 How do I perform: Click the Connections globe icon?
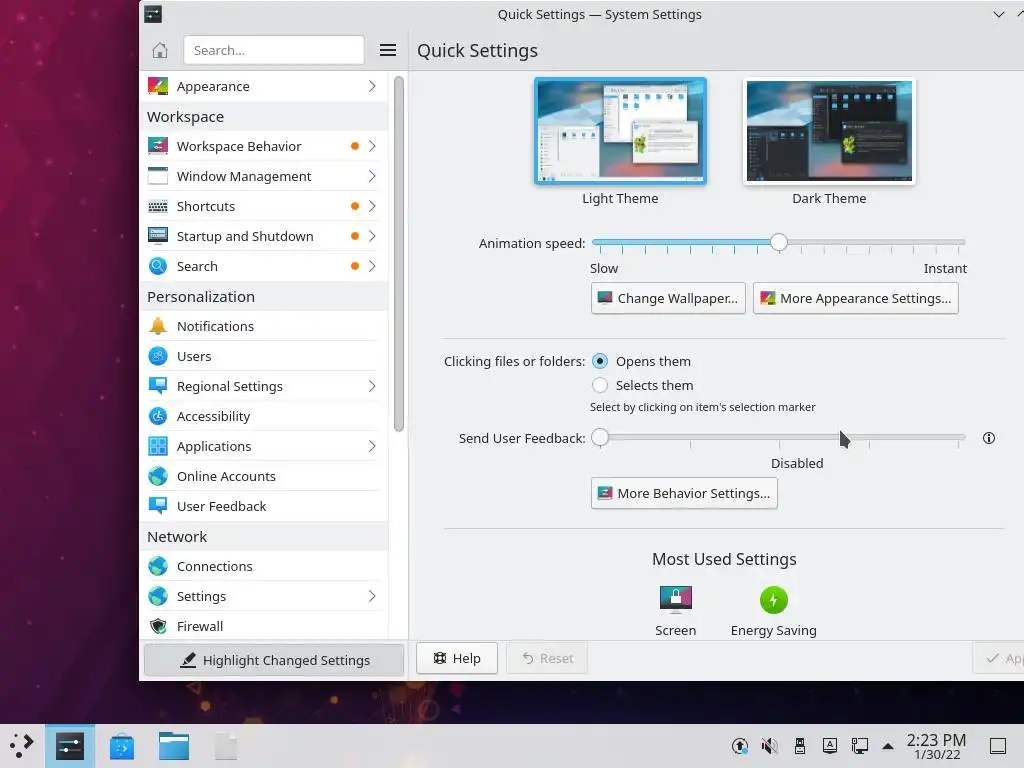click(x=158, y=566)
